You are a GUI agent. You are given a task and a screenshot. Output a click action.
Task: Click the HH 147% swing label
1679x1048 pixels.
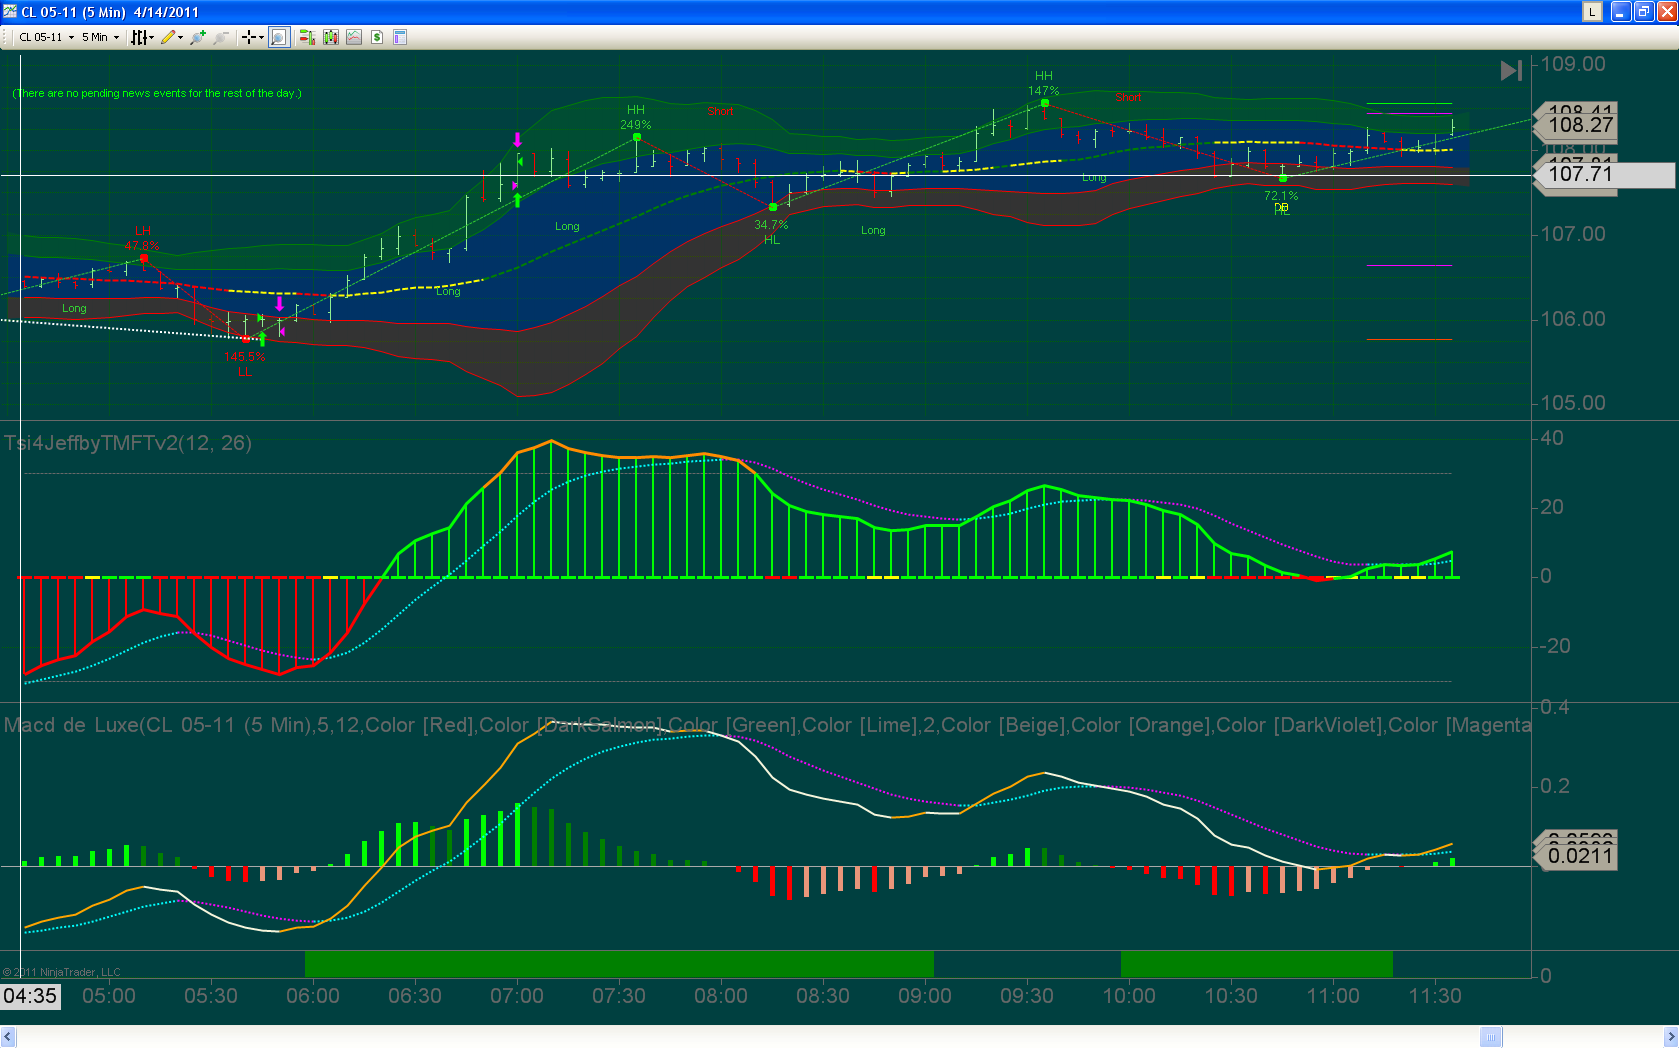click(x=1044, y=83)
